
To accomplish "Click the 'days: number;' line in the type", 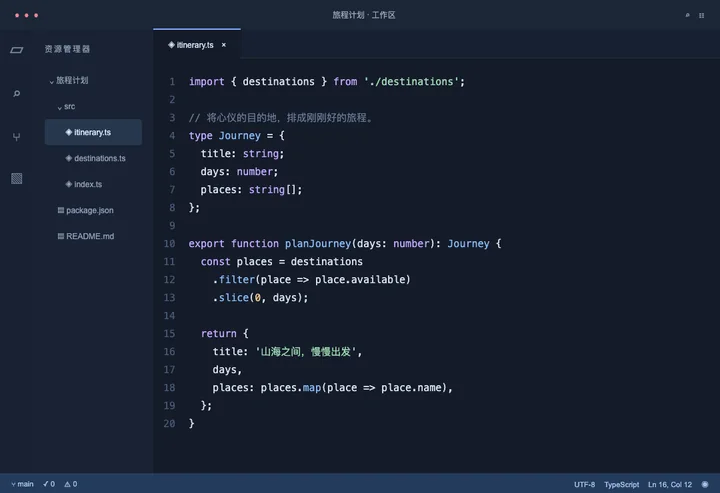I will click(239, 172).
